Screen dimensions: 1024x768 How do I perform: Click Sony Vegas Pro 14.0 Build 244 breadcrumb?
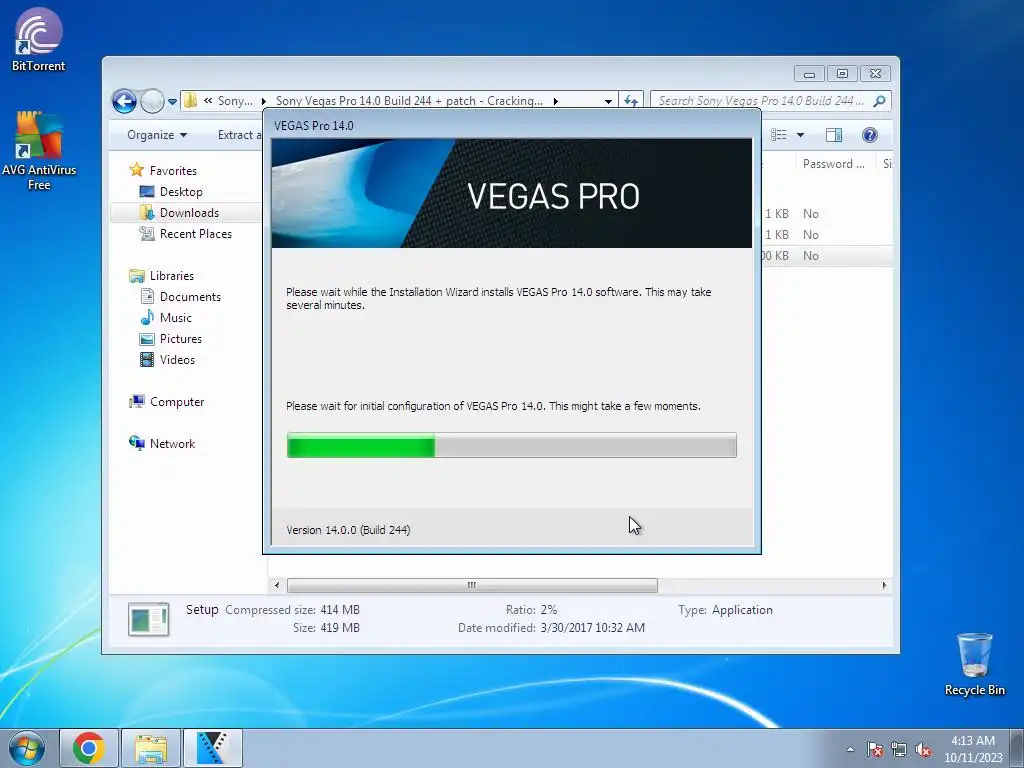tap(409, 101)
